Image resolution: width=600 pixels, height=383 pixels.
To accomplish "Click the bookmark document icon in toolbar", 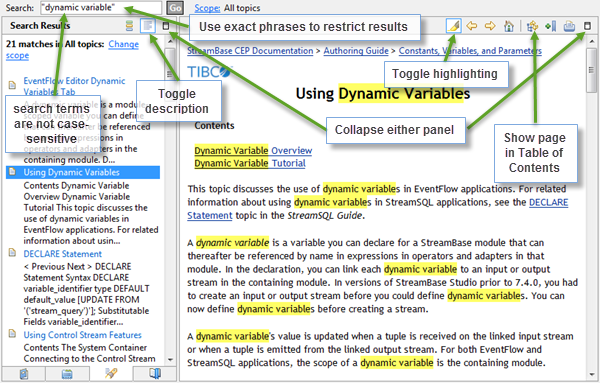I will point(551,26).
